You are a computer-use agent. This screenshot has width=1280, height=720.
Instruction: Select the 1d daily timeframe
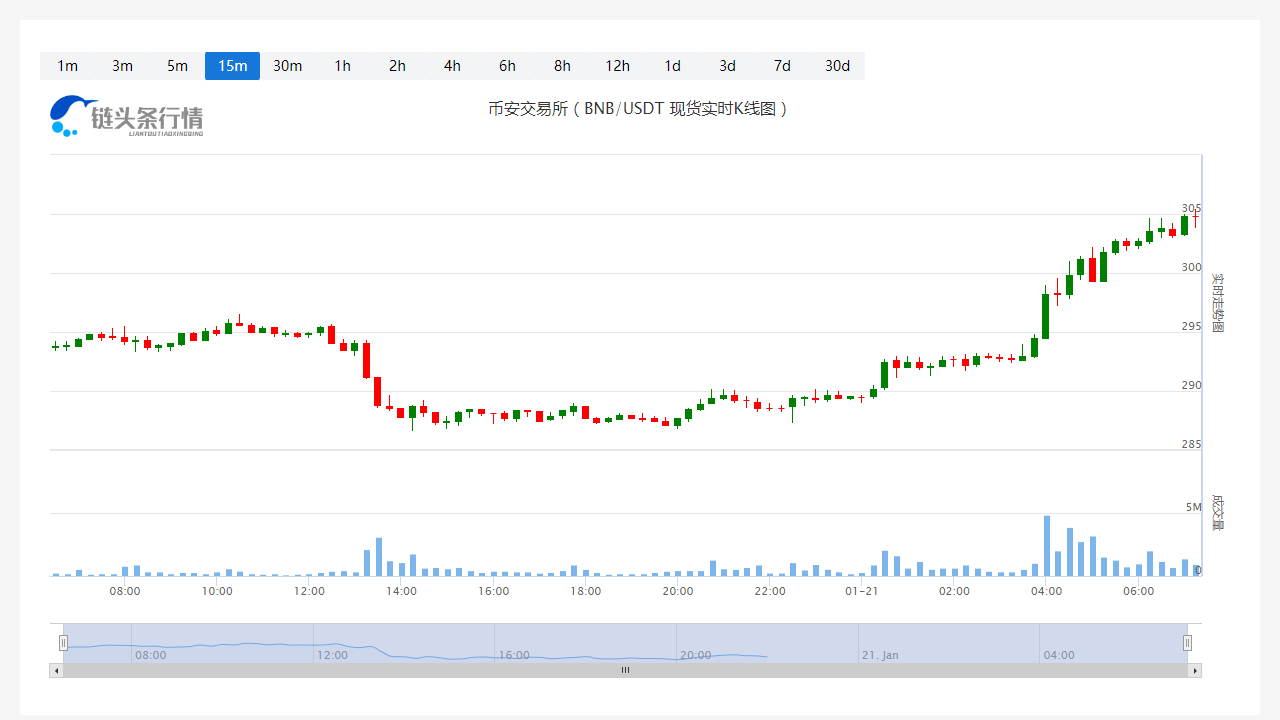point(672,66)
